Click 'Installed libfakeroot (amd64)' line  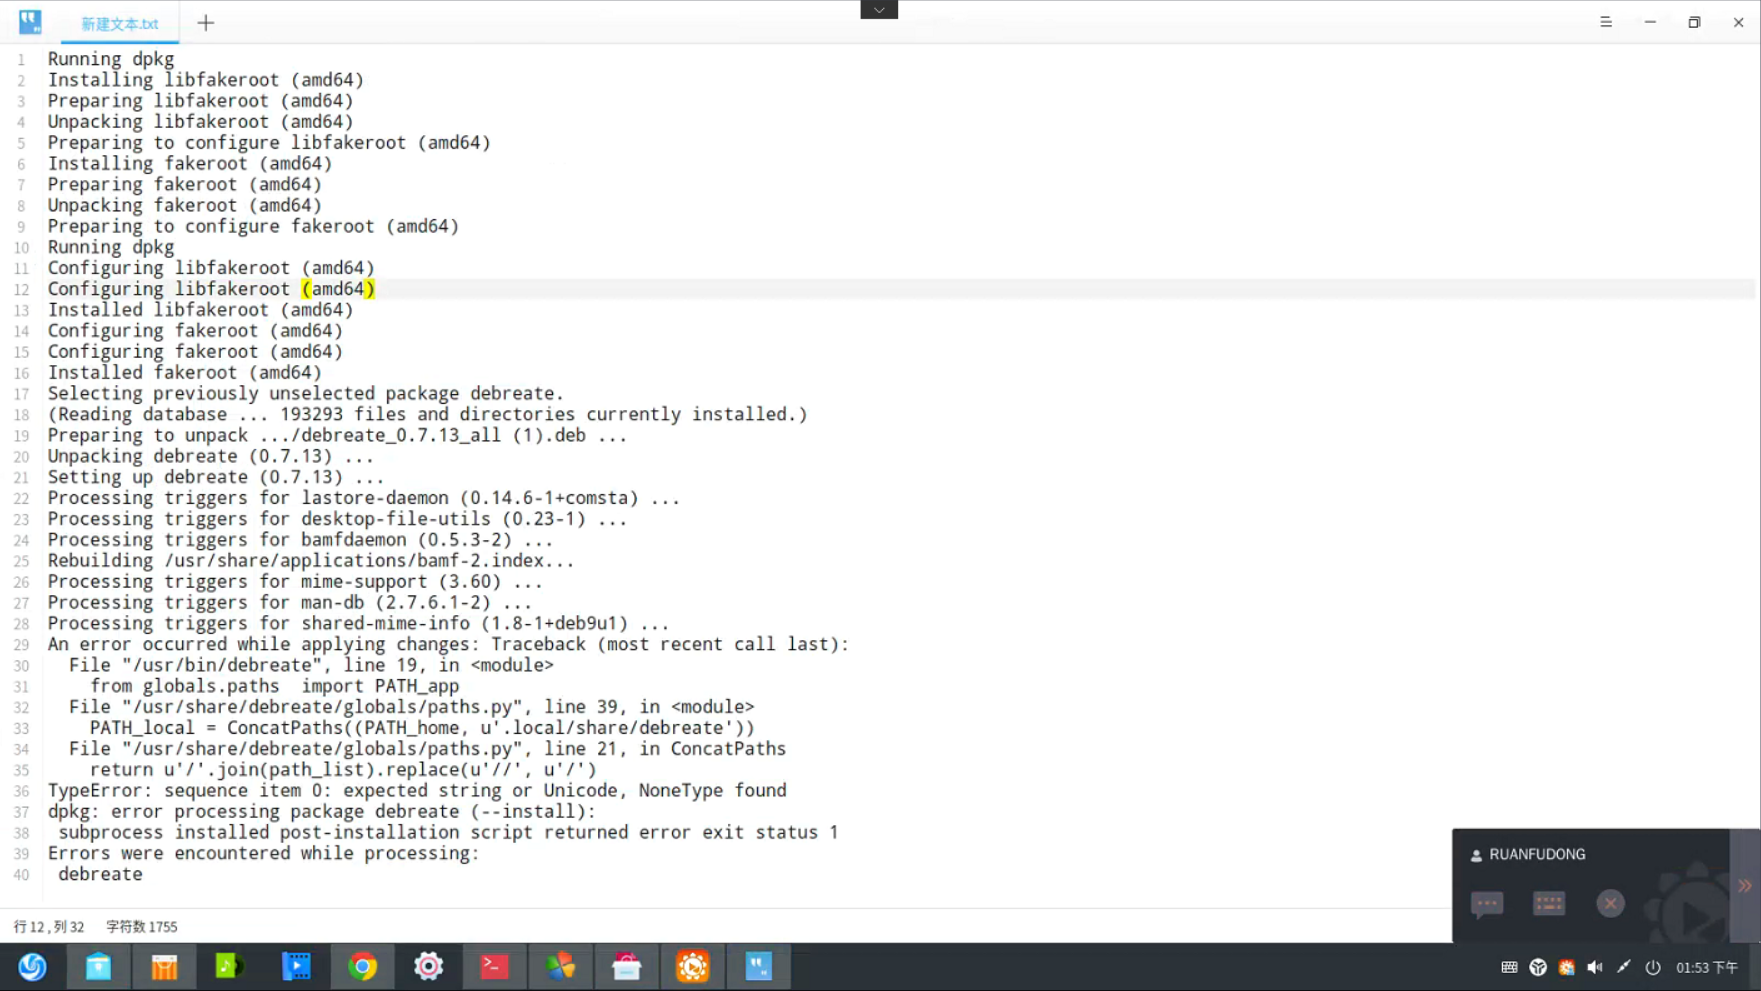coord(200,310)
